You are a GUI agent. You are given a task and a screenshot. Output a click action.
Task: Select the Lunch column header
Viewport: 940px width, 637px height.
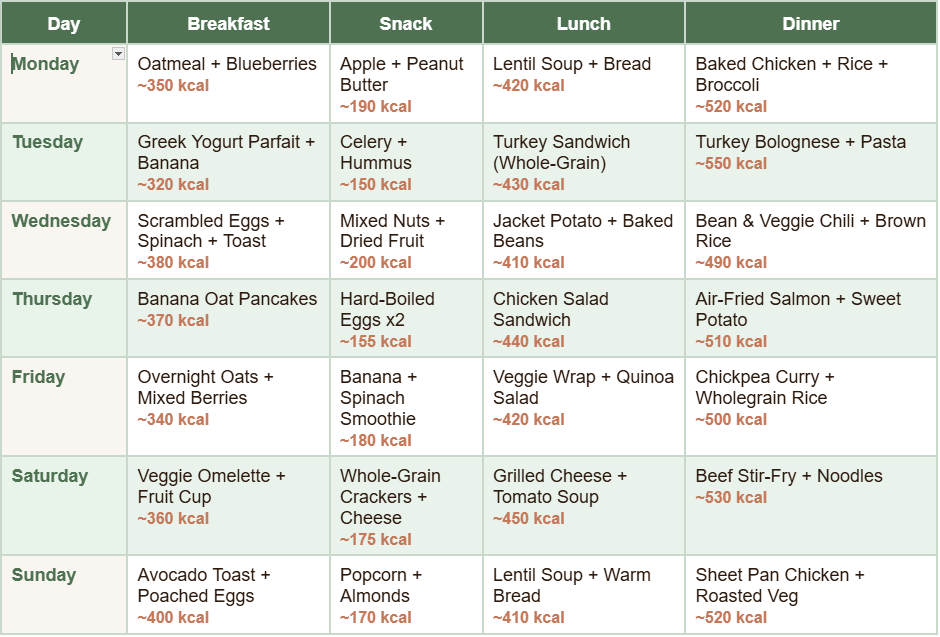click(x=583, y=23)
